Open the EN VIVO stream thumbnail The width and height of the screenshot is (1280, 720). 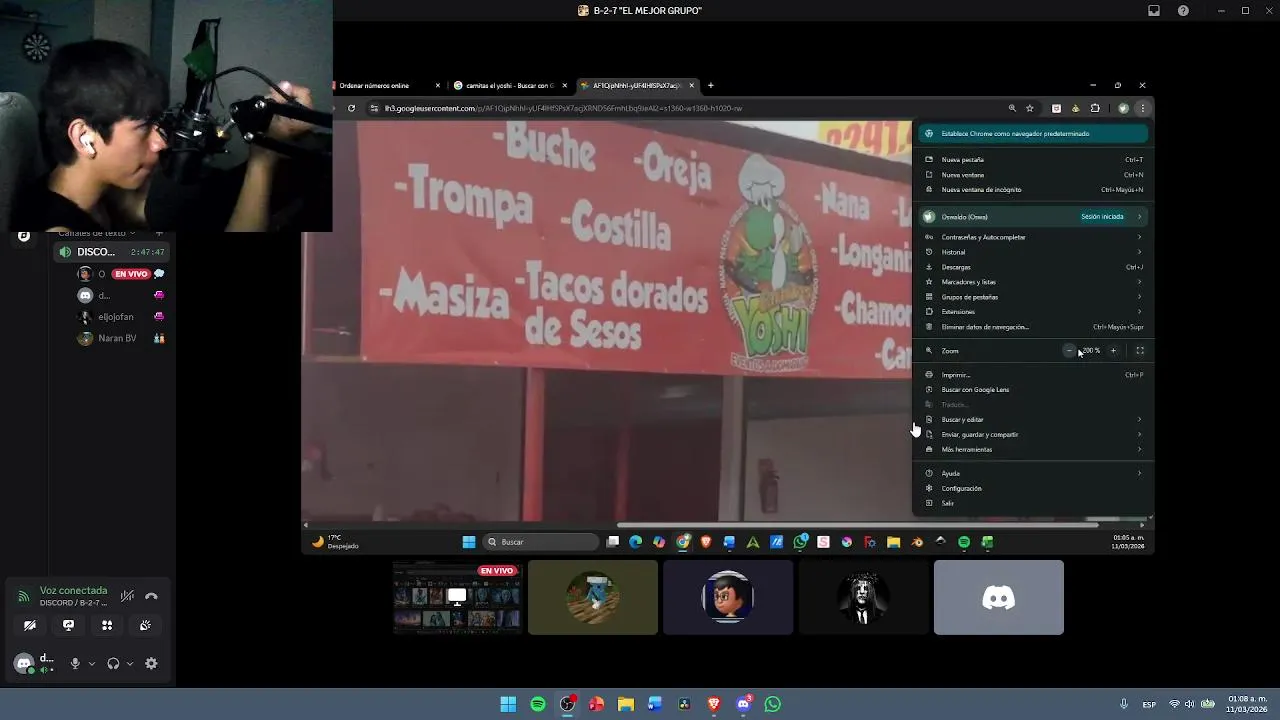pos(457,597)
